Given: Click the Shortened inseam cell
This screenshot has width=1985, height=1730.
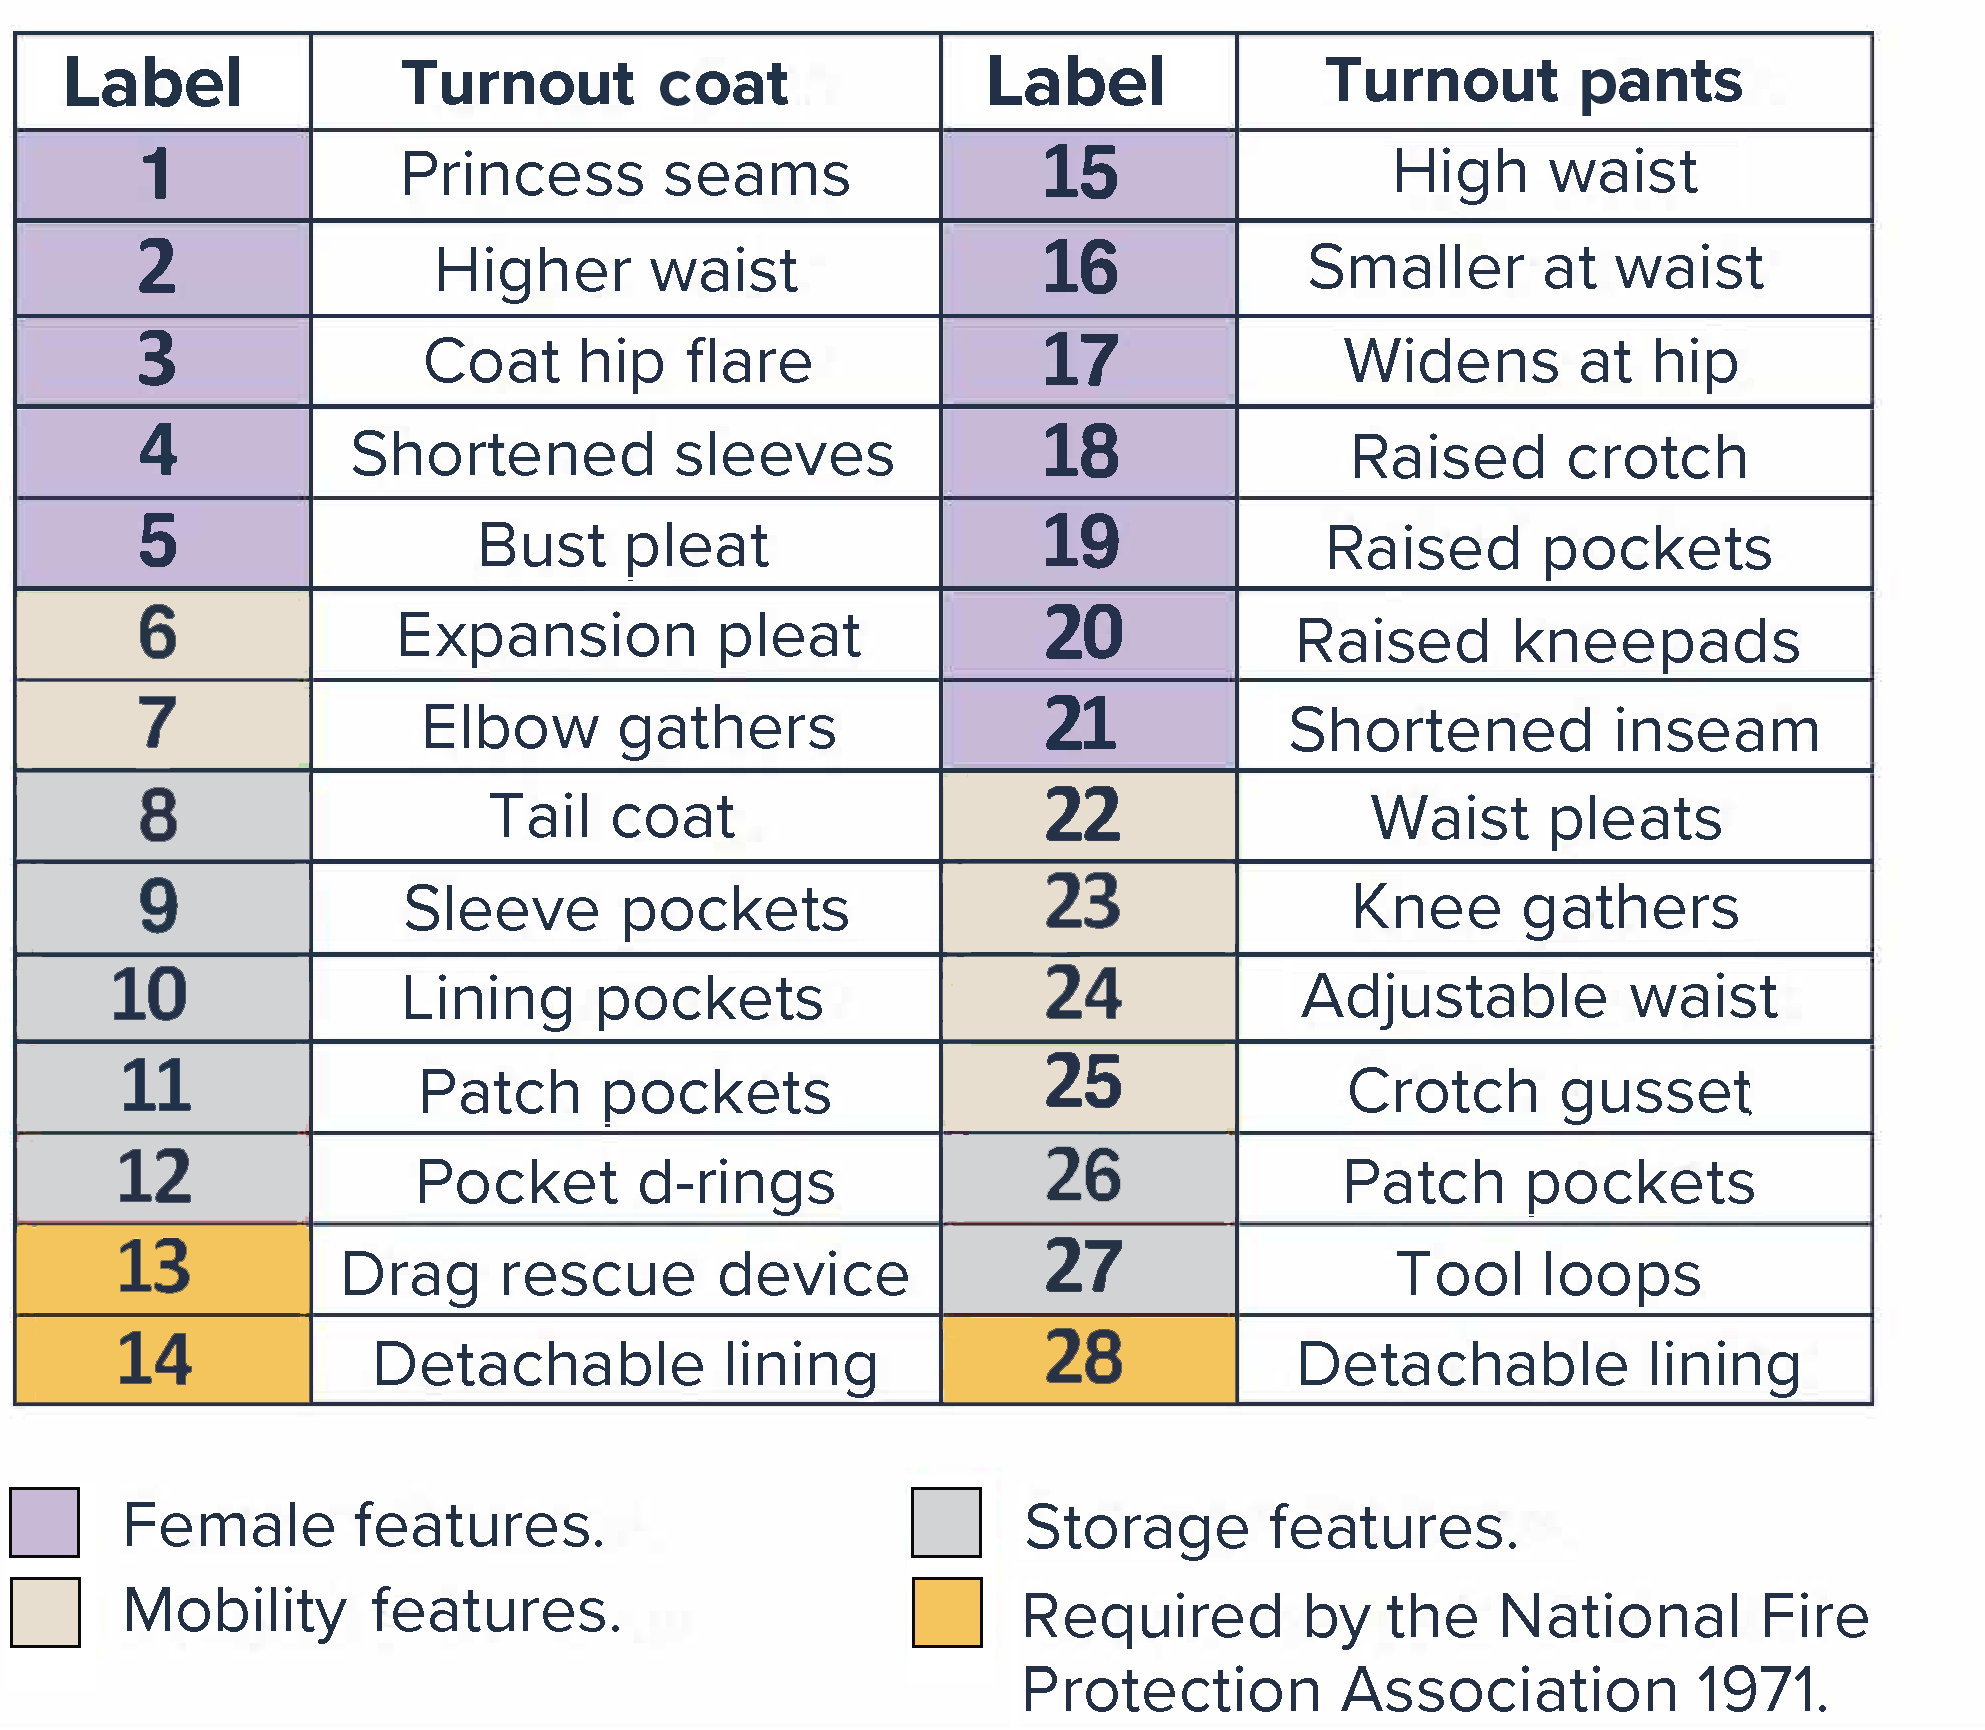Looking at the screenshot, I should coord(1553,728).
